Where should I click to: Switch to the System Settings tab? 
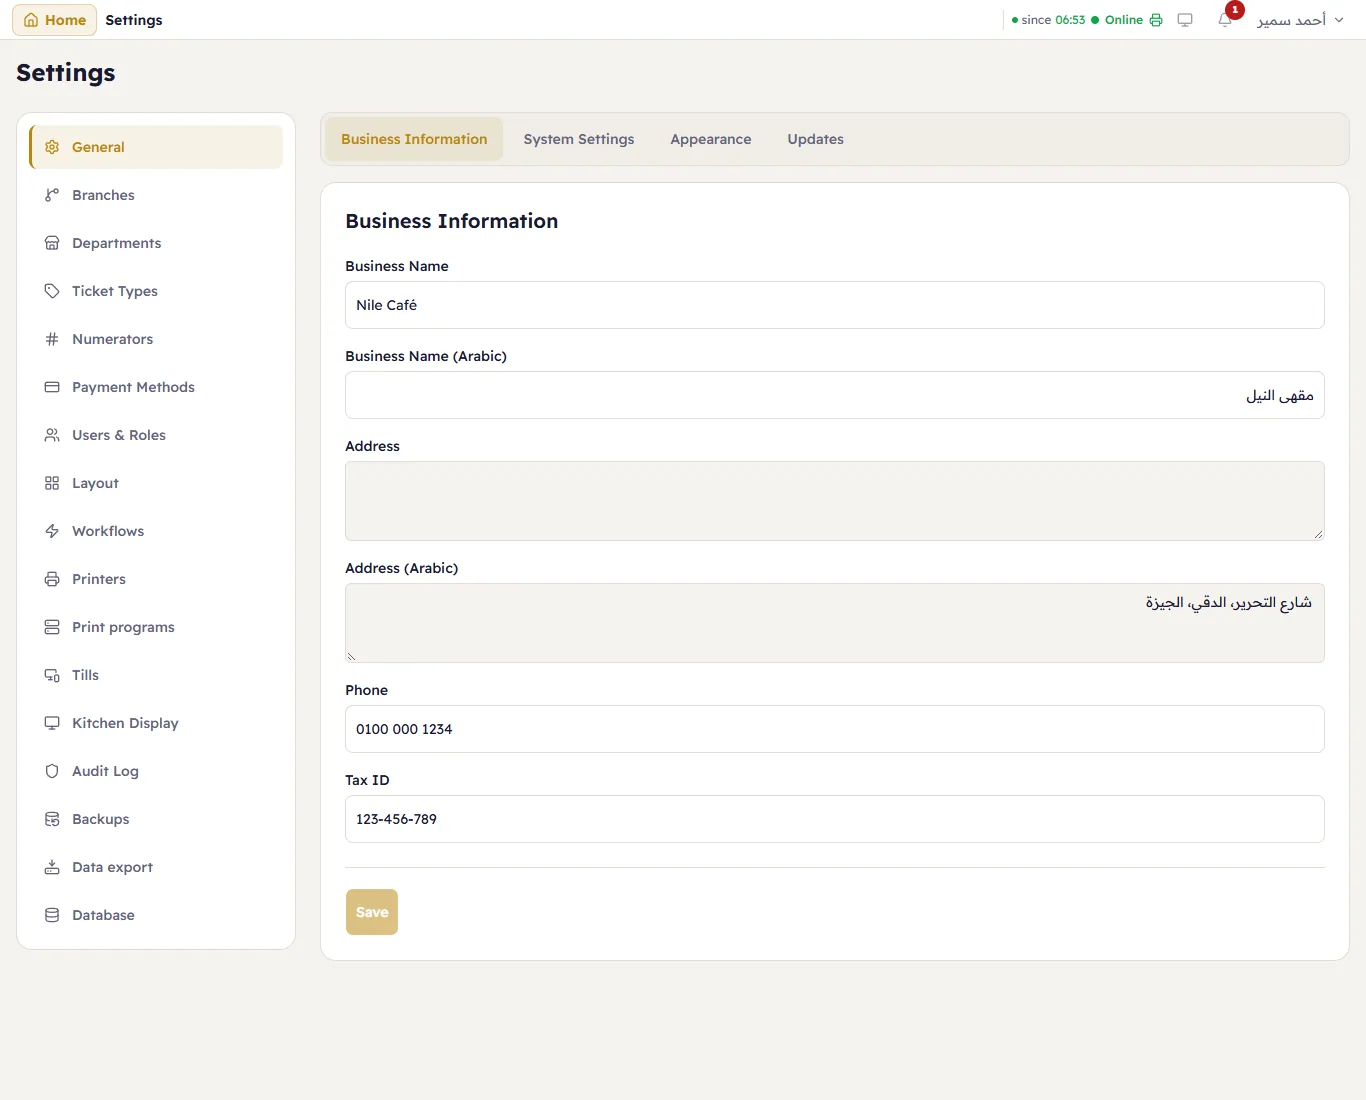(x=579, y=139)
